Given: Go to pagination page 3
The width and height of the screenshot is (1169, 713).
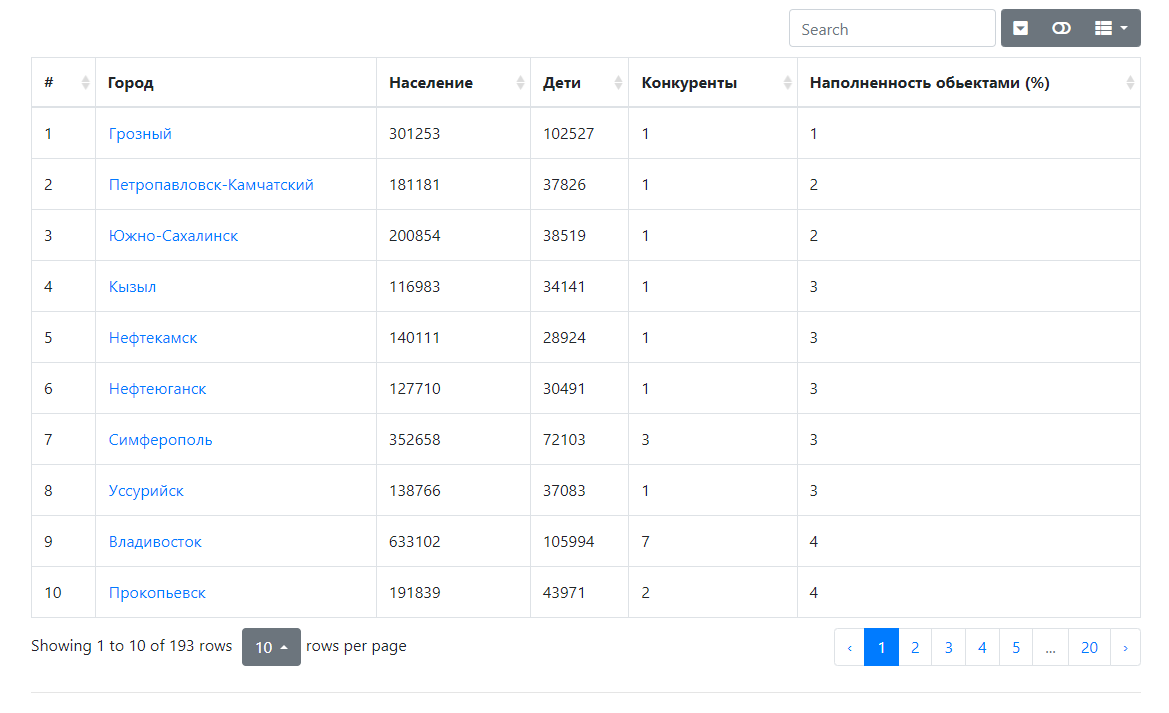Looking at the screenshot, I should pyautogui.click(x=948, y=647).
